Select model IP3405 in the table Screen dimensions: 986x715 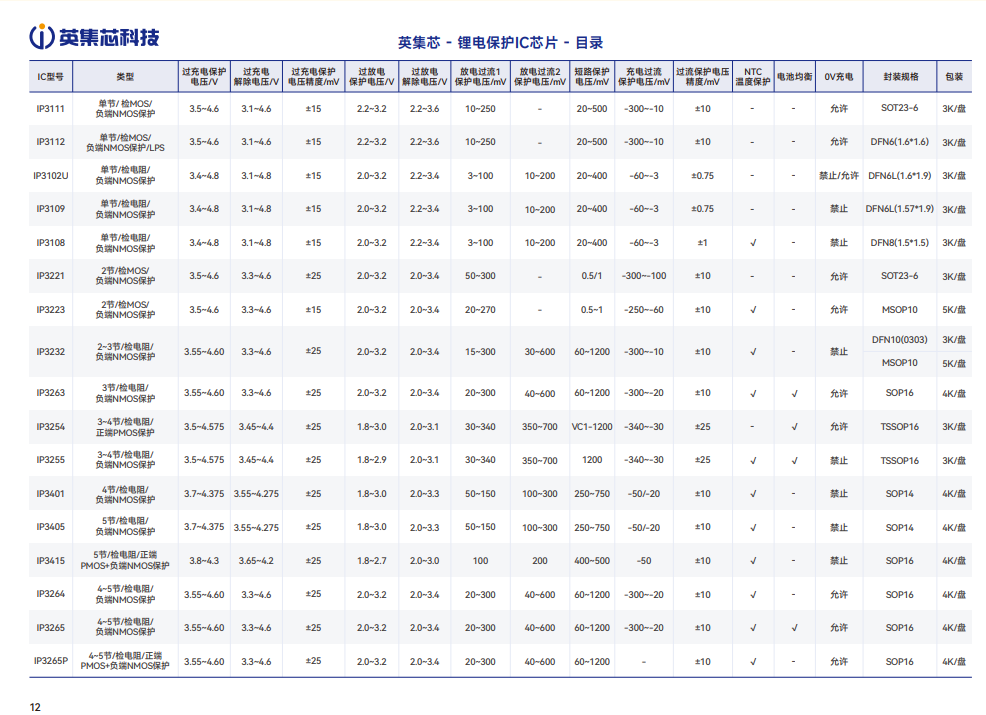pyautogui.click(x=50, y=527)
